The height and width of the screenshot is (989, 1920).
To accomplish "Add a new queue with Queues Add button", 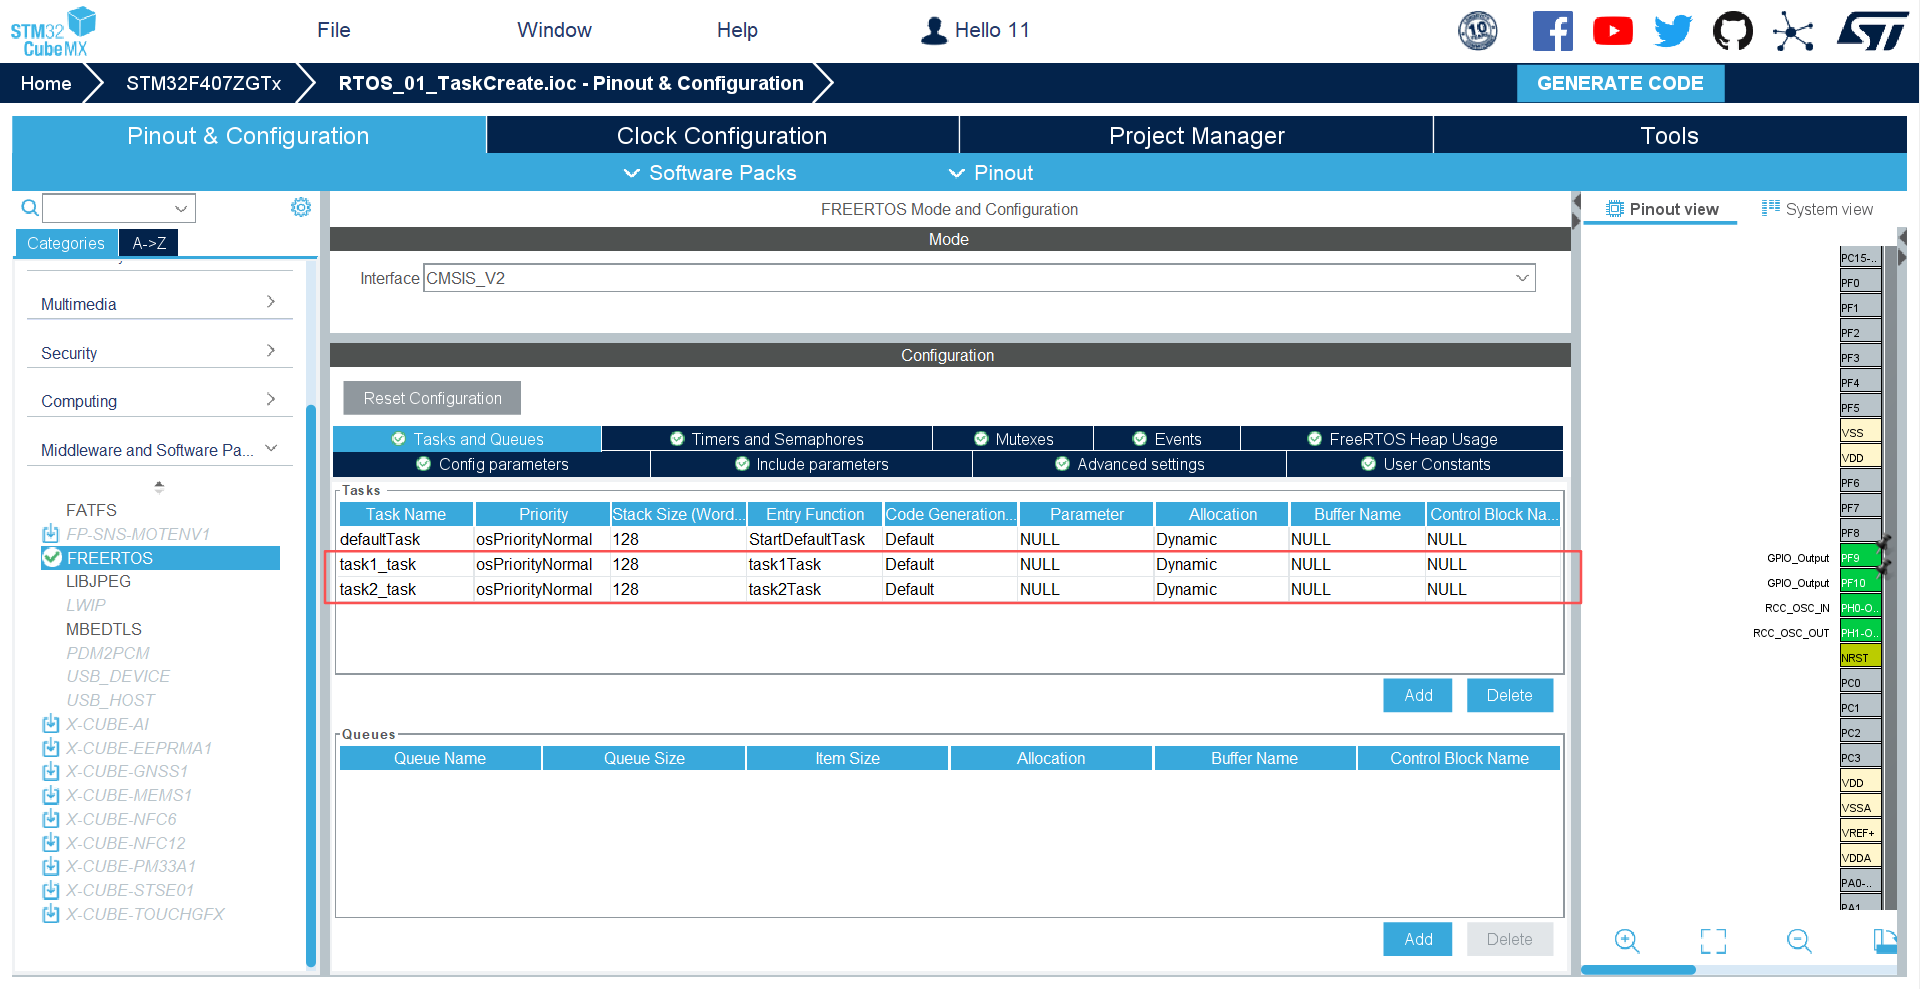I will coord(1417,939).
